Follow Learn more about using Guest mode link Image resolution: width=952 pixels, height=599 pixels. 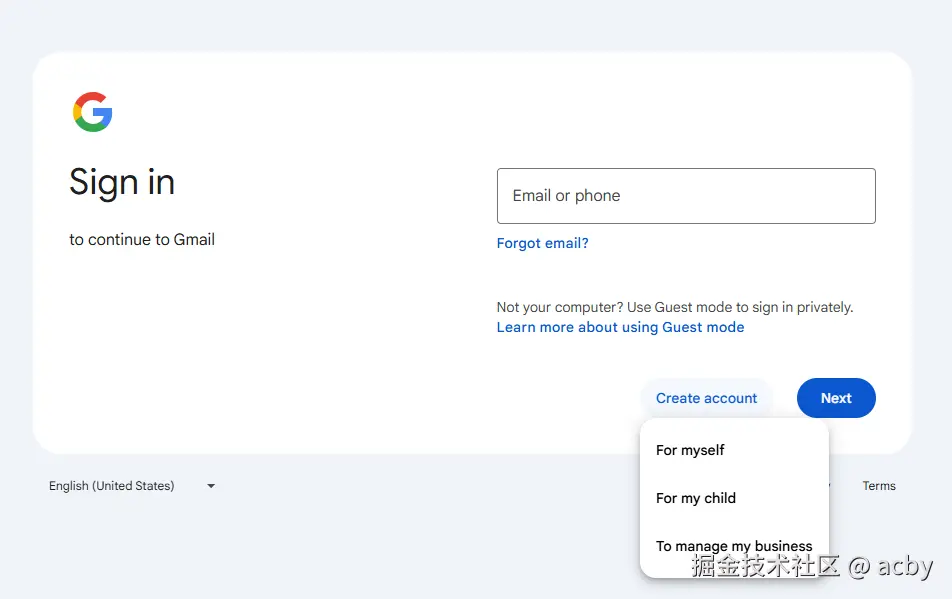pyautogui.click(x=620, y=327)
